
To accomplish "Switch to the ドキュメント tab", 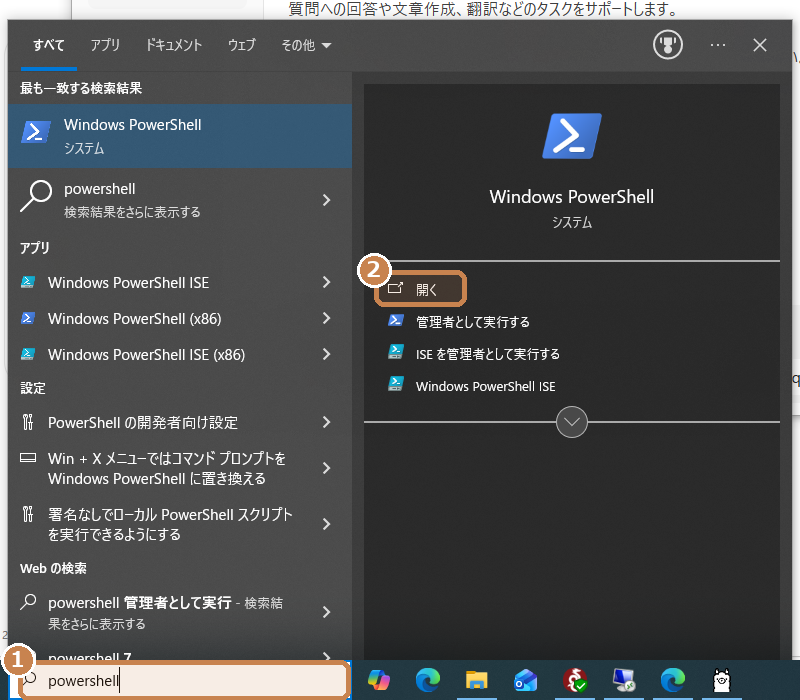I will pos(173,45).
